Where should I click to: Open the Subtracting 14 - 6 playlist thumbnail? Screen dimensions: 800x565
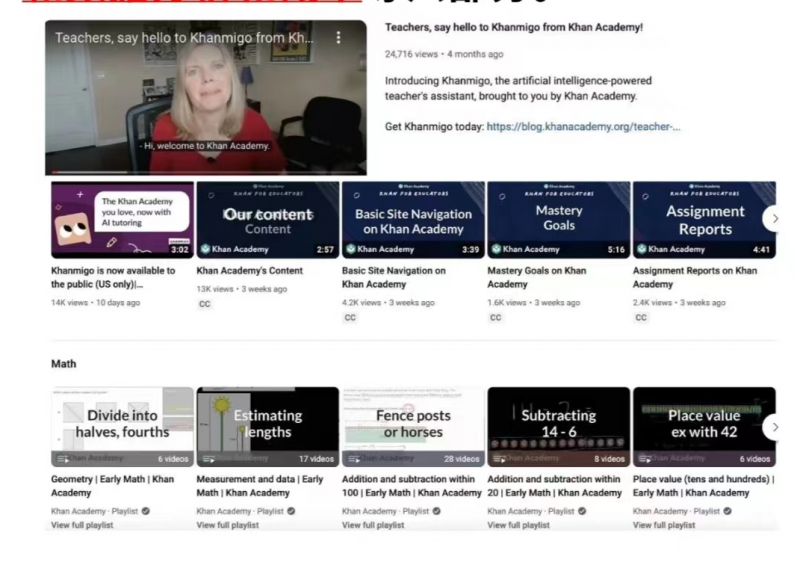coord(559,427)
